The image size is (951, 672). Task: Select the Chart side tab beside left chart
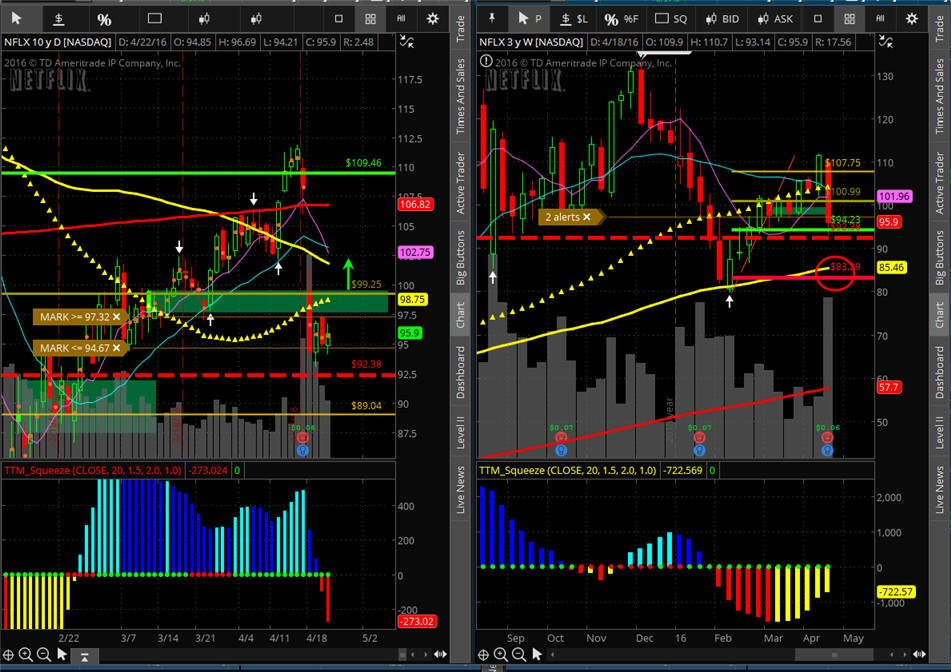pyautogui.click(x=461, y=315)
